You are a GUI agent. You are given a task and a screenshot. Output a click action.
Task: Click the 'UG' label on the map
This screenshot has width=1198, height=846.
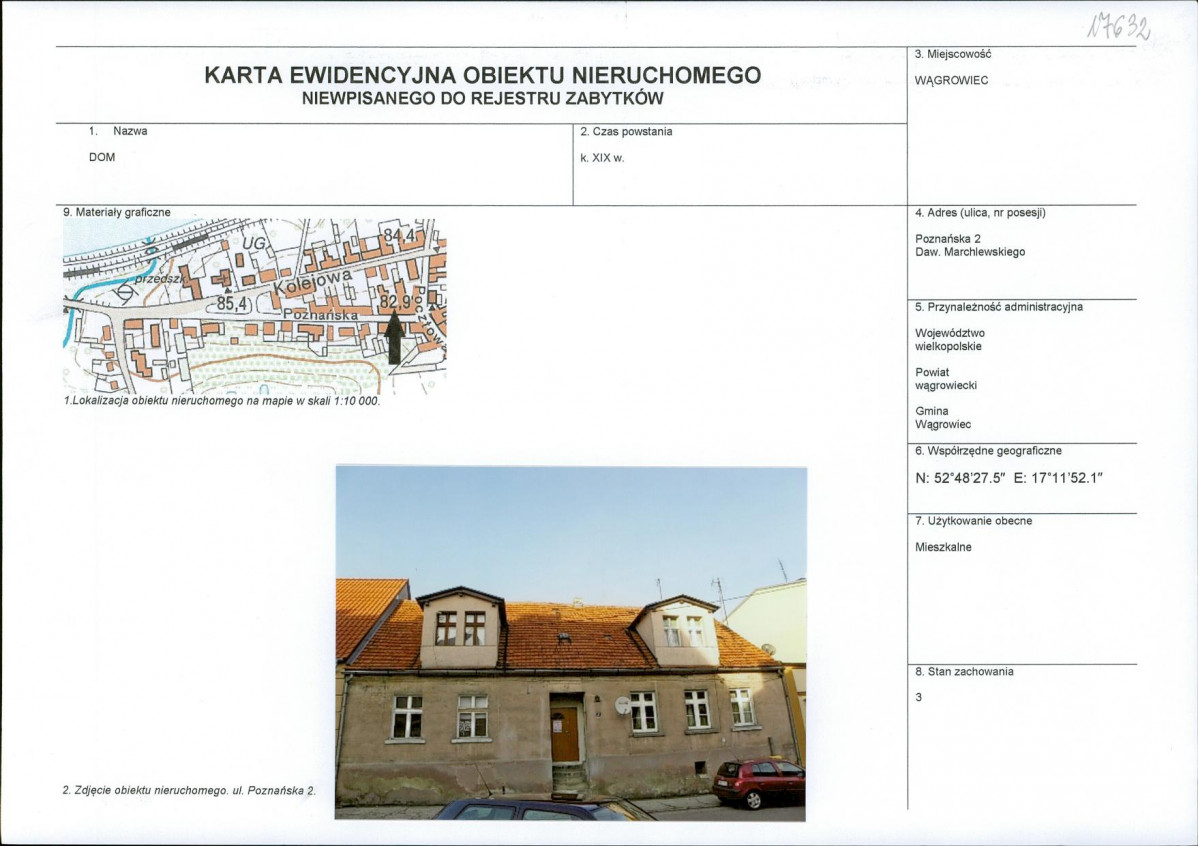click(x=254, y=244)
